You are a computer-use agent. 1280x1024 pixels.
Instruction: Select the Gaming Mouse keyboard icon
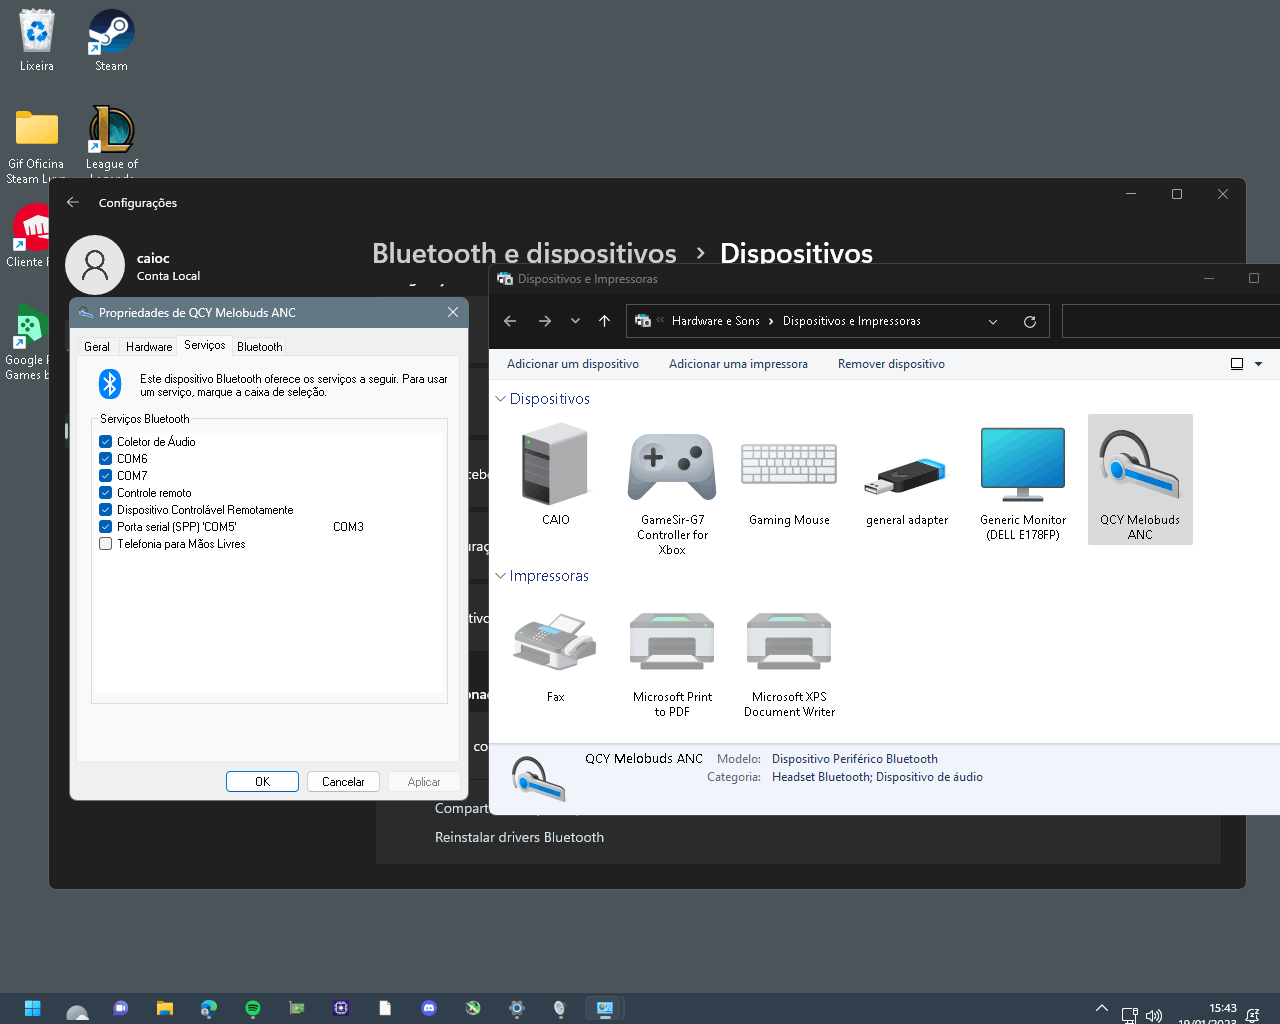tap(789, 466)
